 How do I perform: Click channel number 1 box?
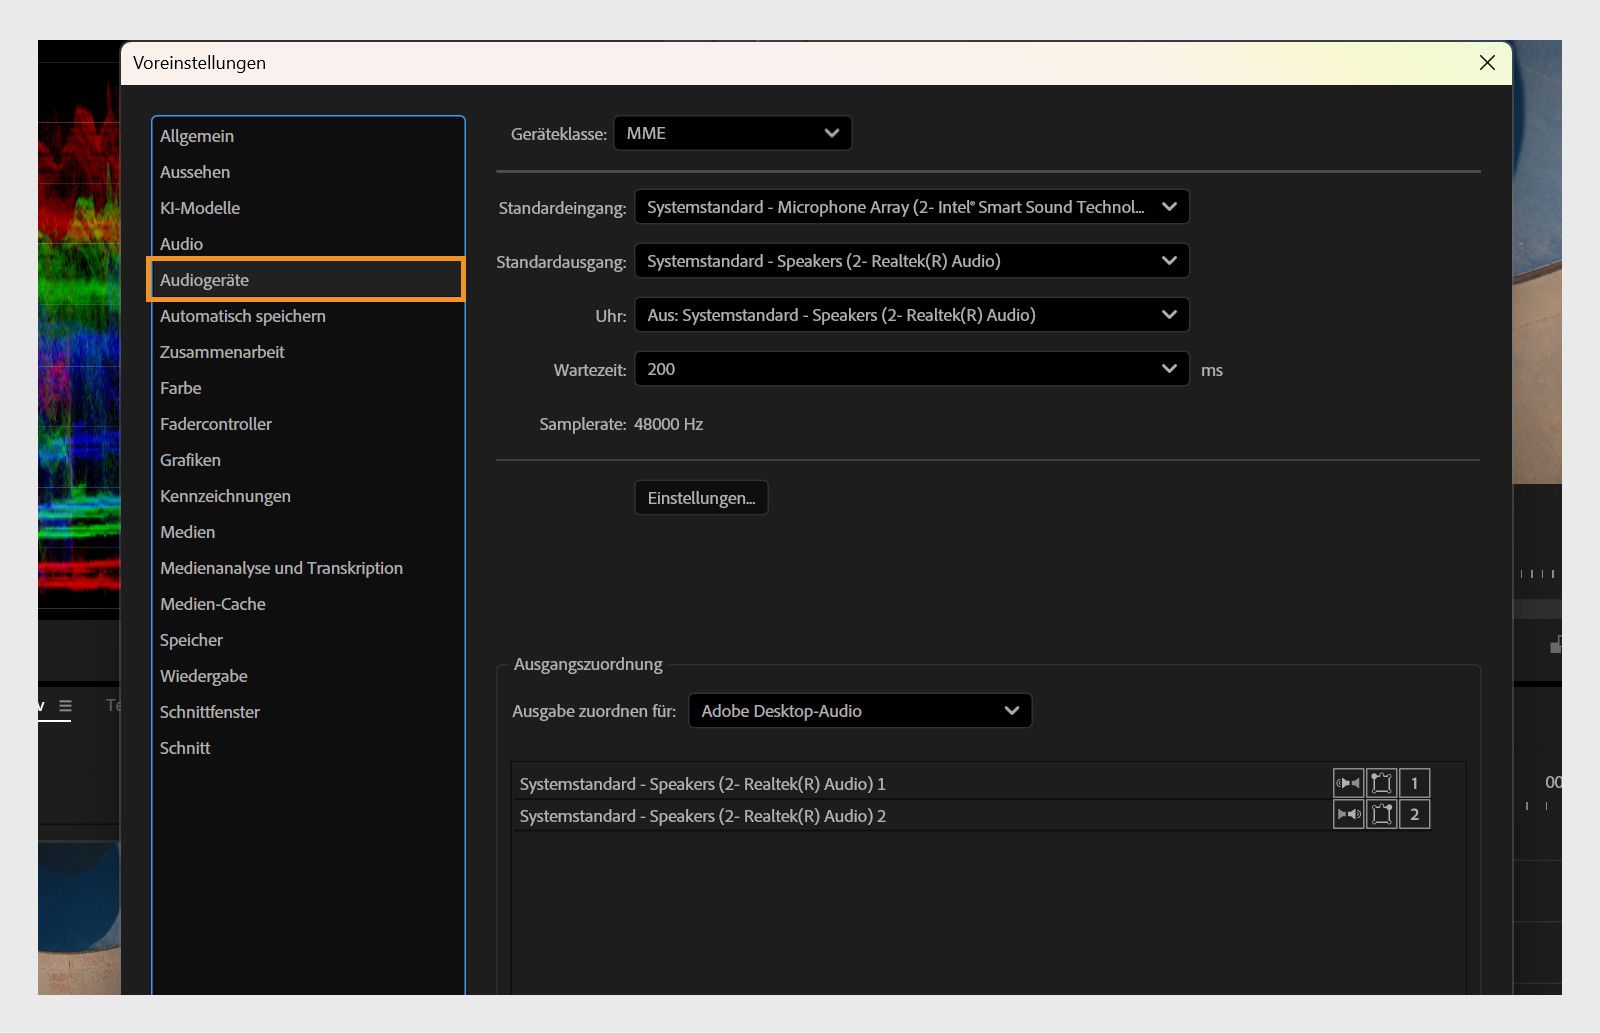point(1414,783)
